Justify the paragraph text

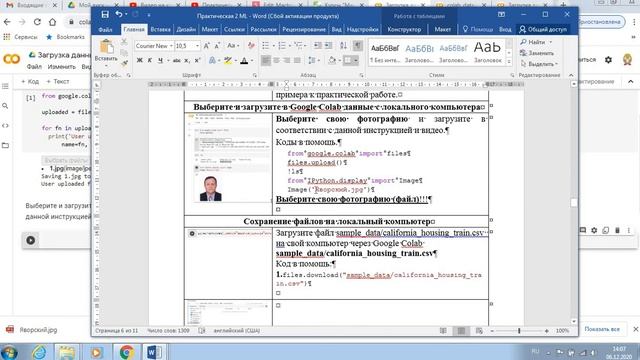pyautogui.click(x=297, y=60)
